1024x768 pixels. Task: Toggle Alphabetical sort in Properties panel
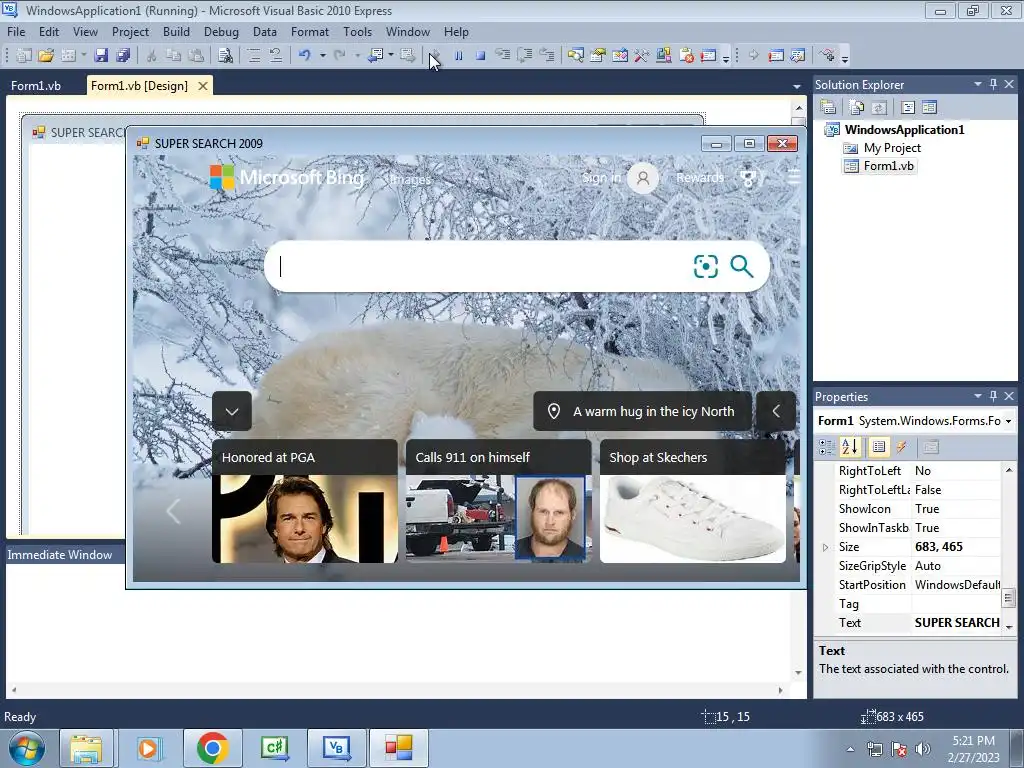pyautogui.click(x=850, y=447)
